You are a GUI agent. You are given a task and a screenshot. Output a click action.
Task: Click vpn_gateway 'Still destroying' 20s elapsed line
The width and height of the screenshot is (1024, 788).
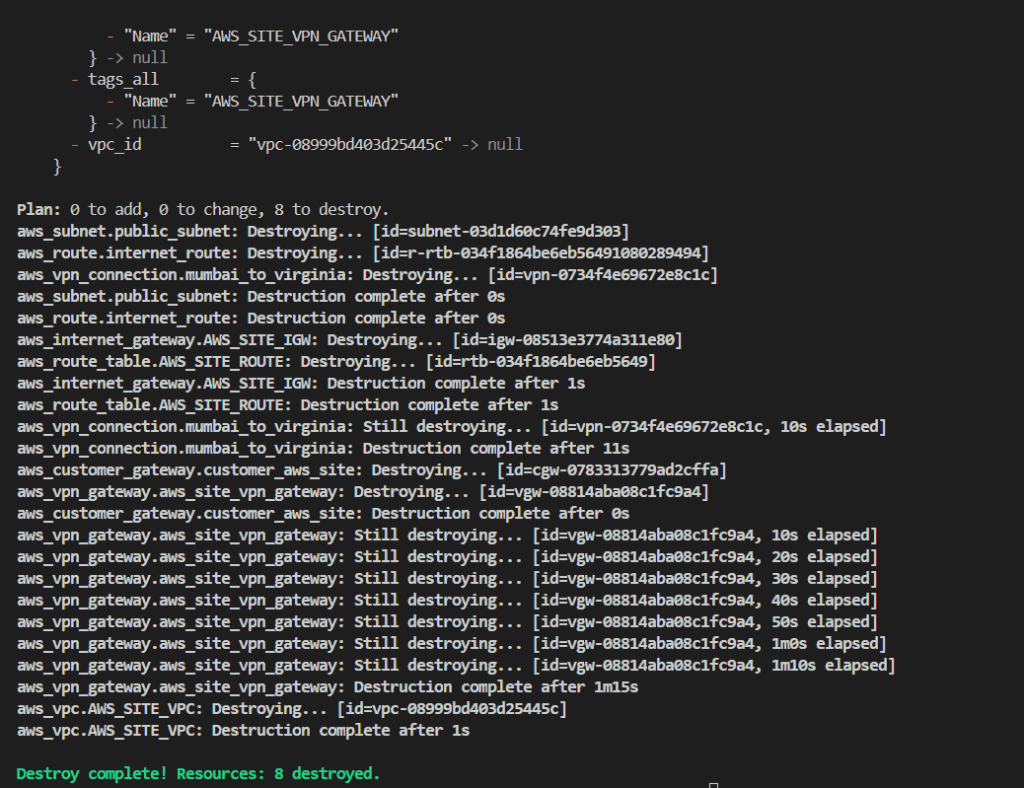click(x=447, y=557)
